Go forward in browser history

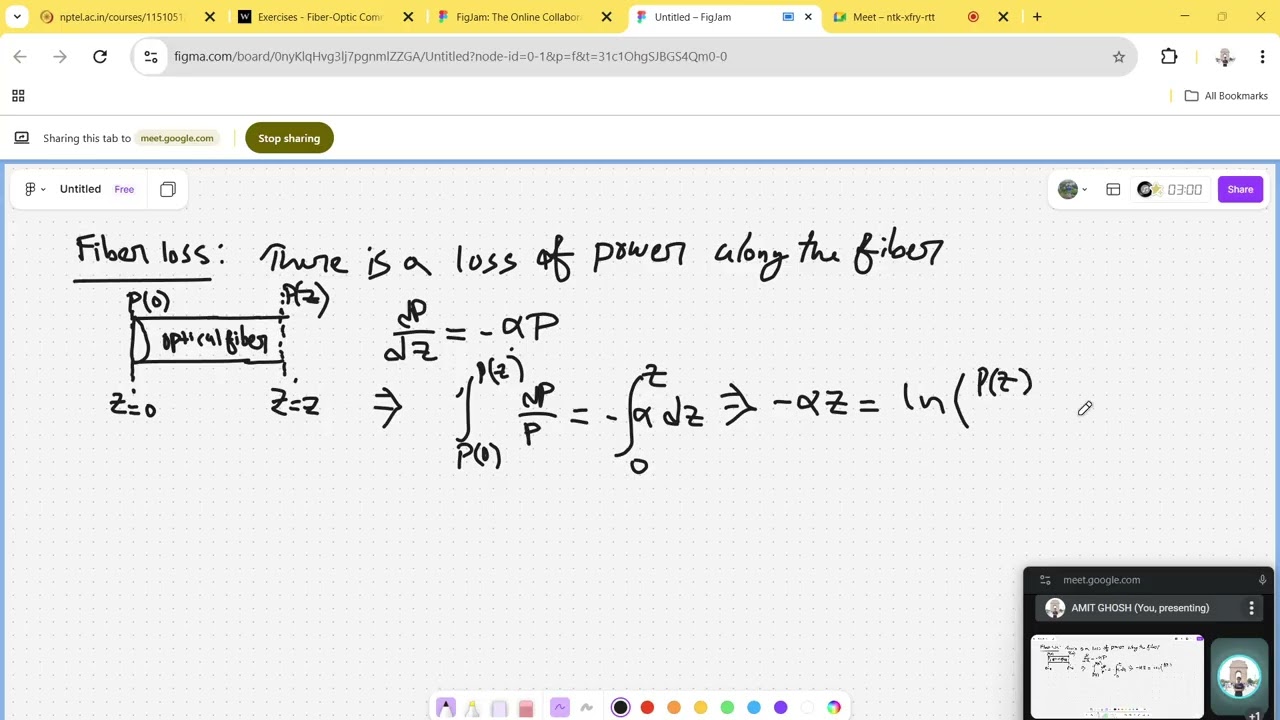coord(60,57)
